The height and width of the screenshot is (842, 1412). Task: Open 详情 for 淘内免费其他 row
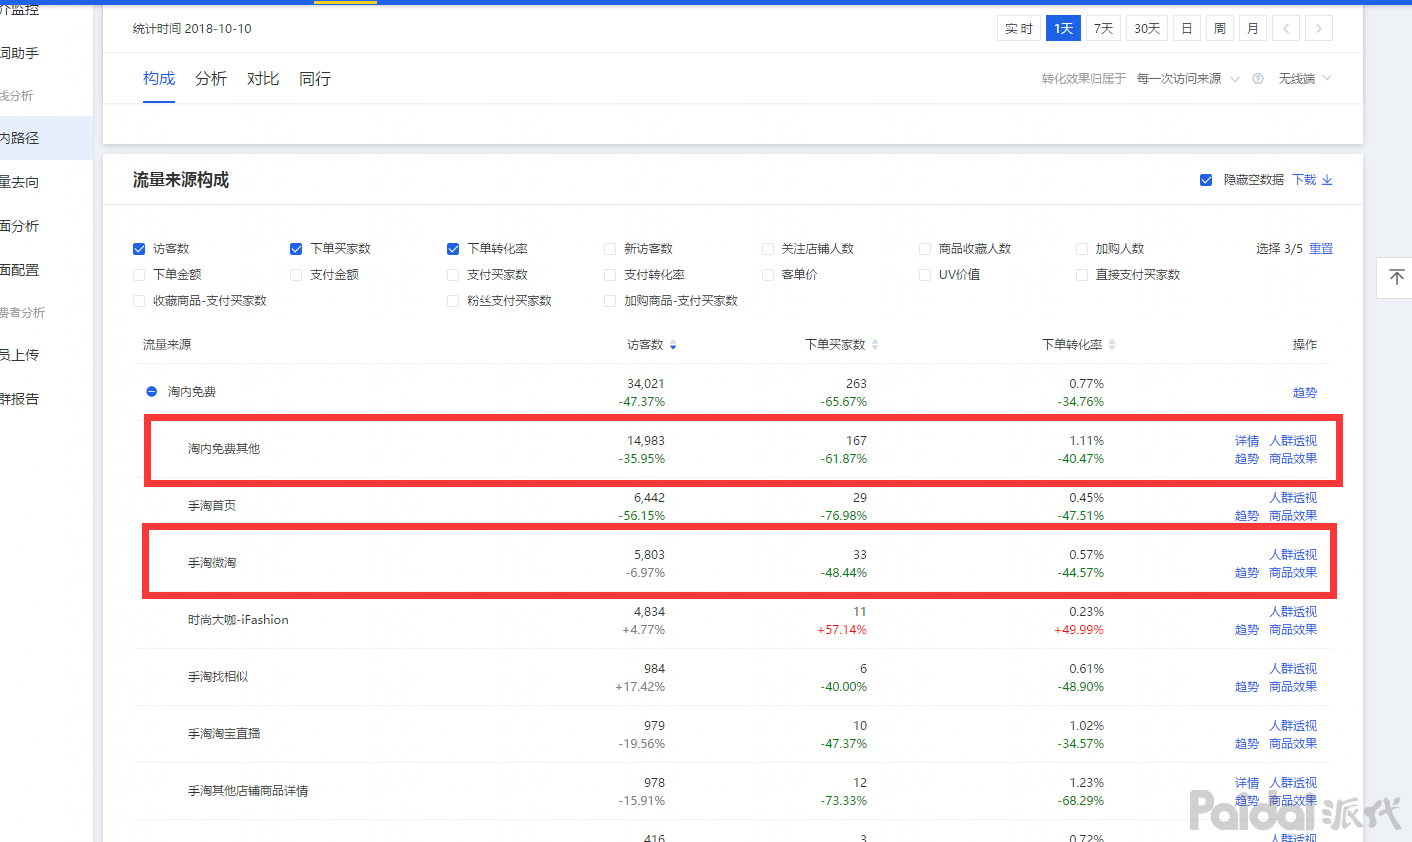(x=1247, y=441)
